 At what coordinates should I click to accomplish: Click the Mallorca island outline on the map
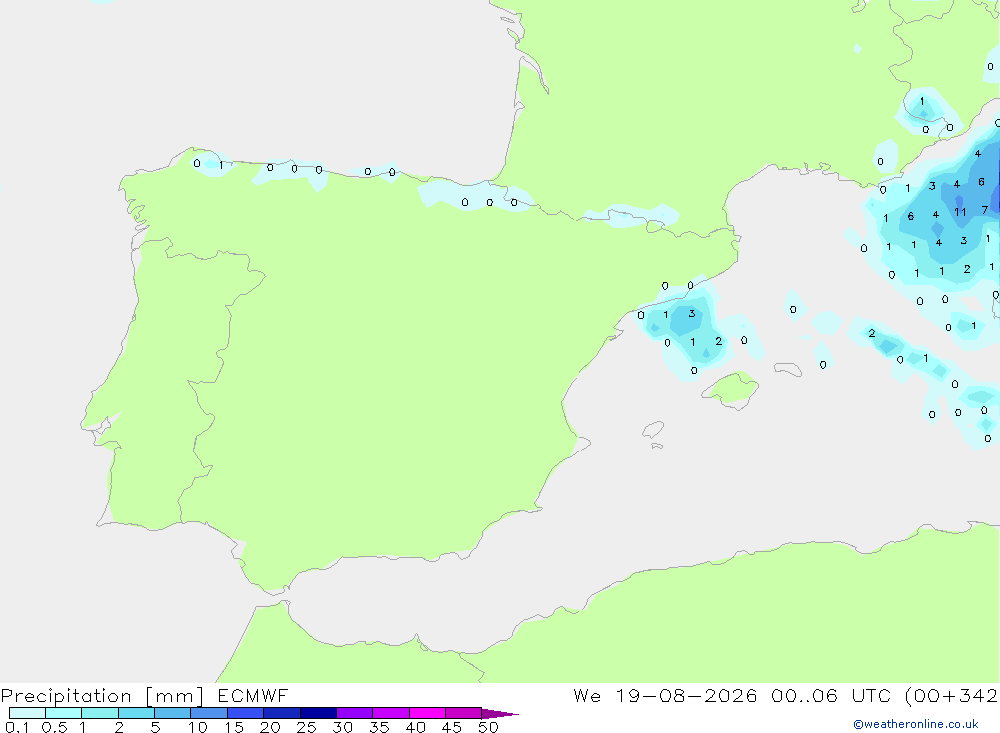point(730,389)
